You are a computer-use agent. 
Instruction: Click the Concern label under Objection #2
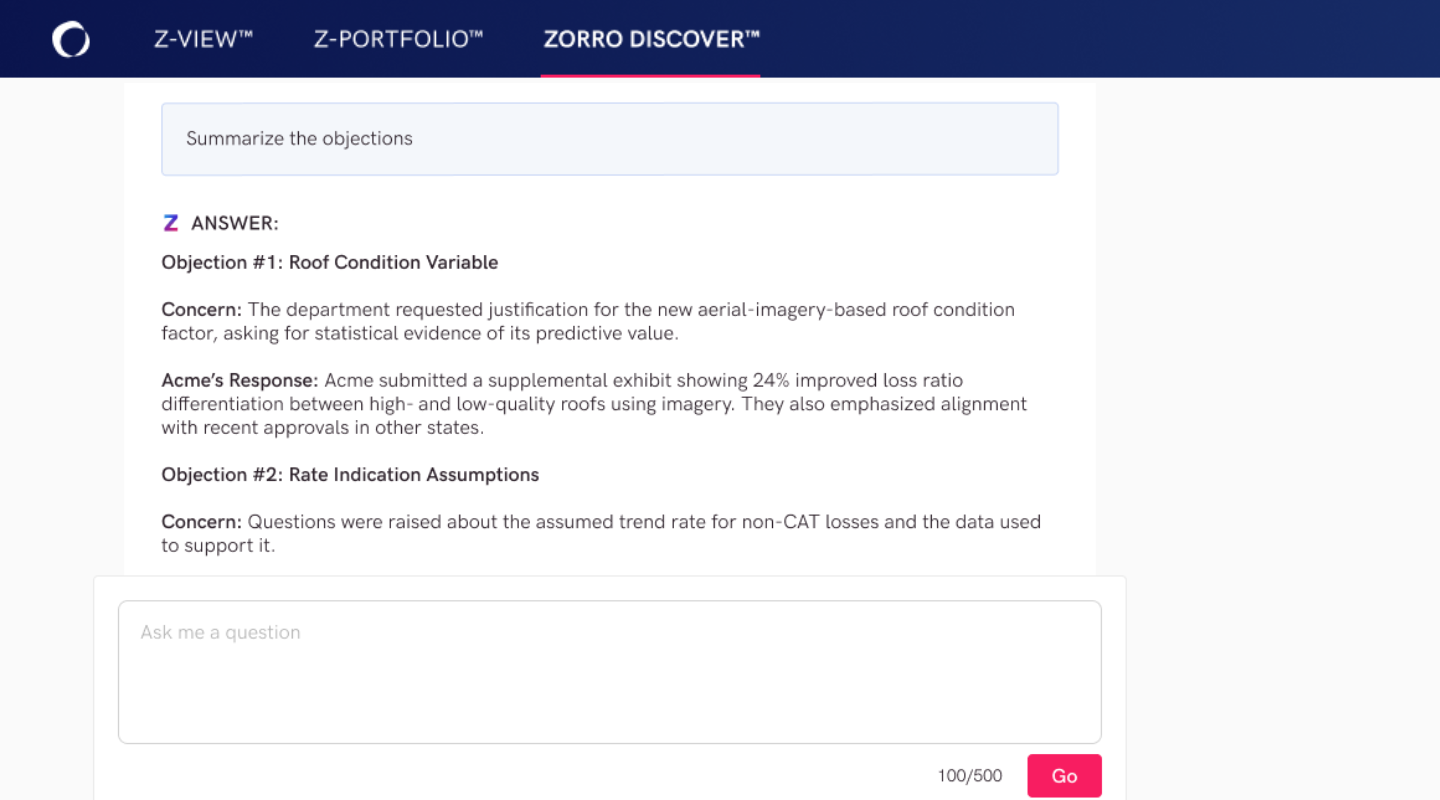point(202,522)
